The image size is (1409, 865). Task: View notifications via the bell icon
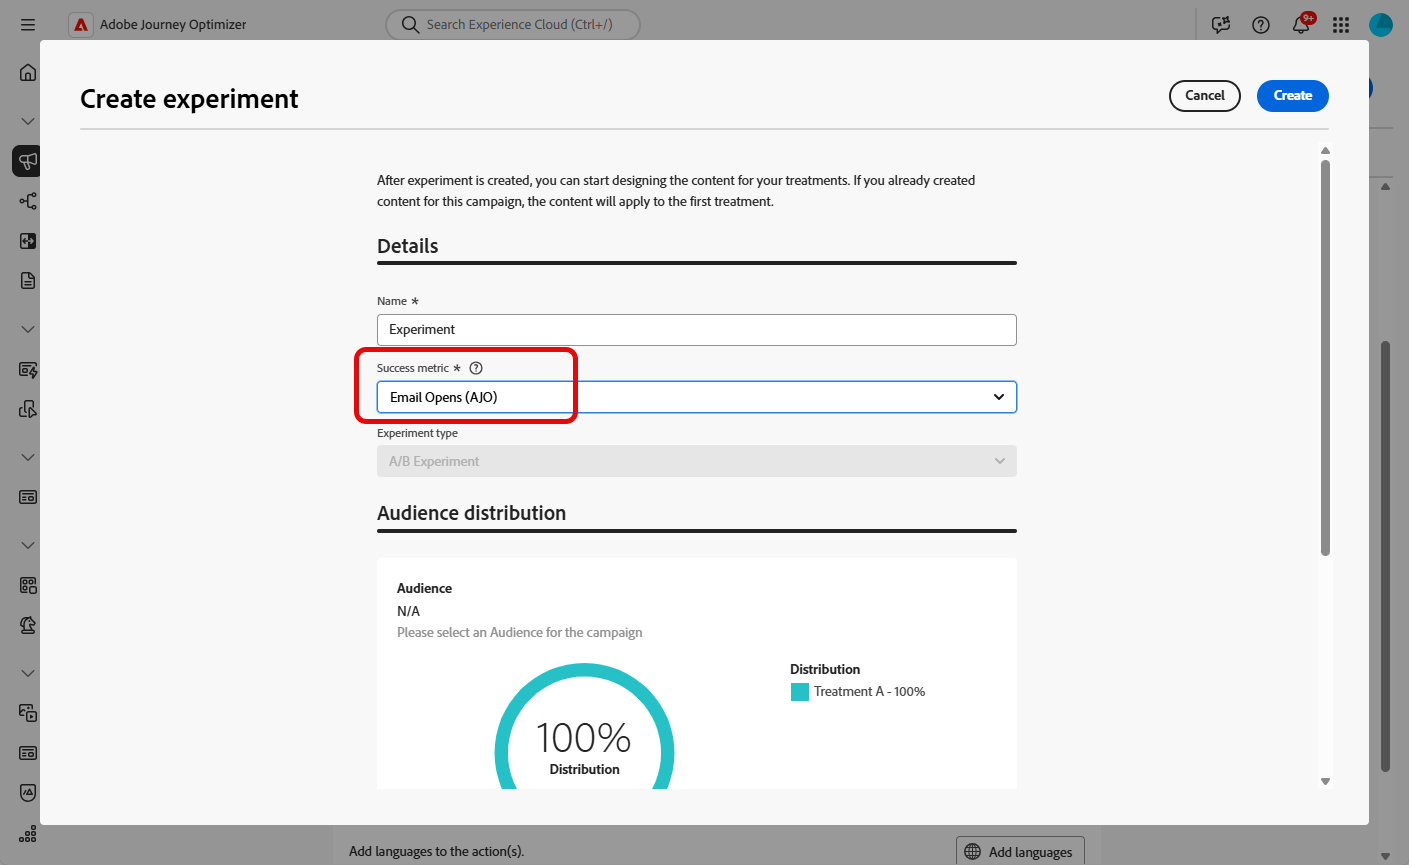[1301, 25]
